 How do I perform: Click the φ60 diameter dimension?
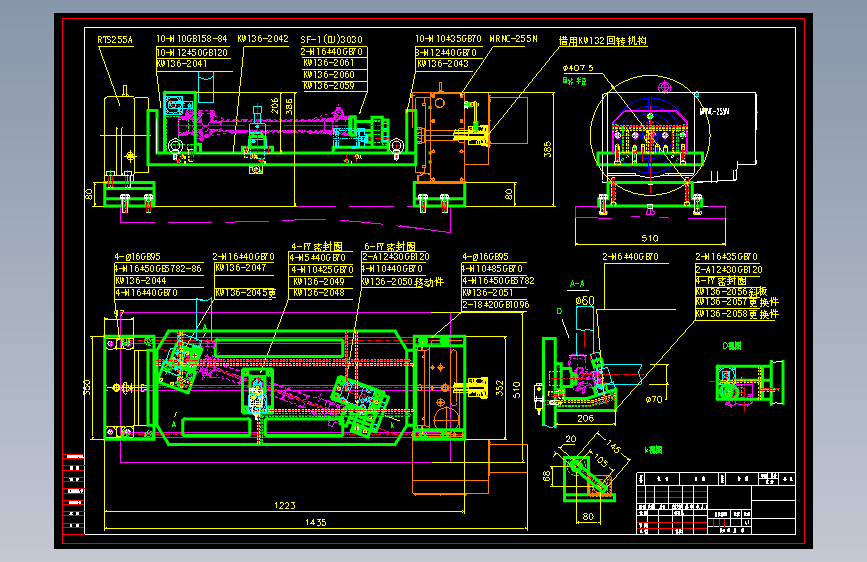click(585, 300)
